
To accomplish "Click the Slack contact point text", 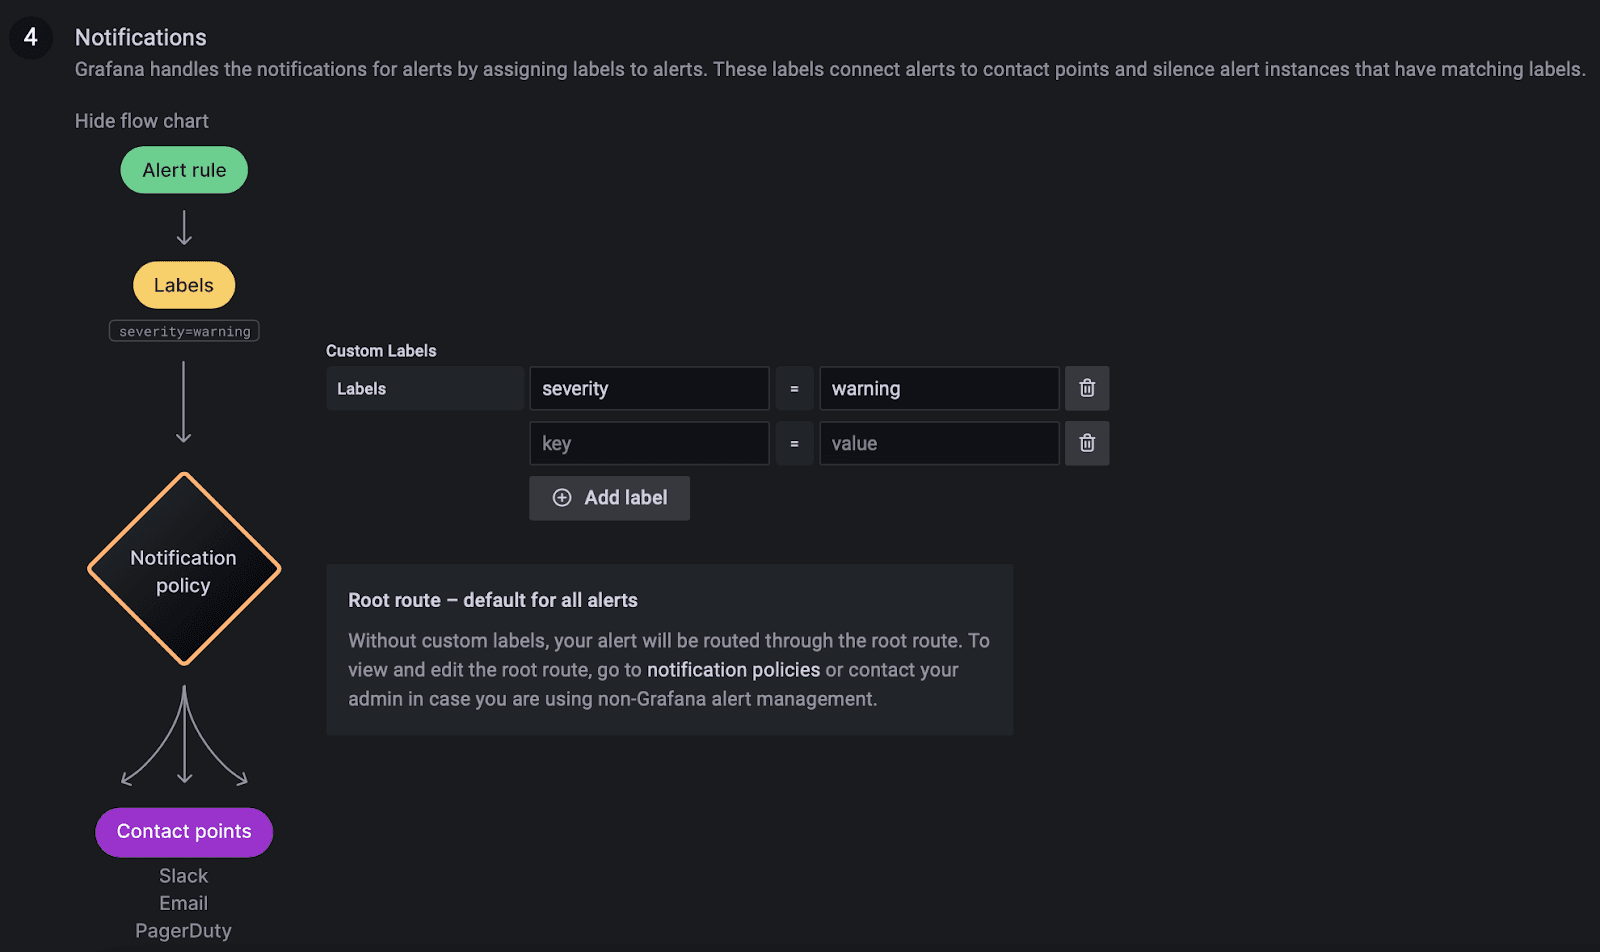I will (x=184, y=876).
